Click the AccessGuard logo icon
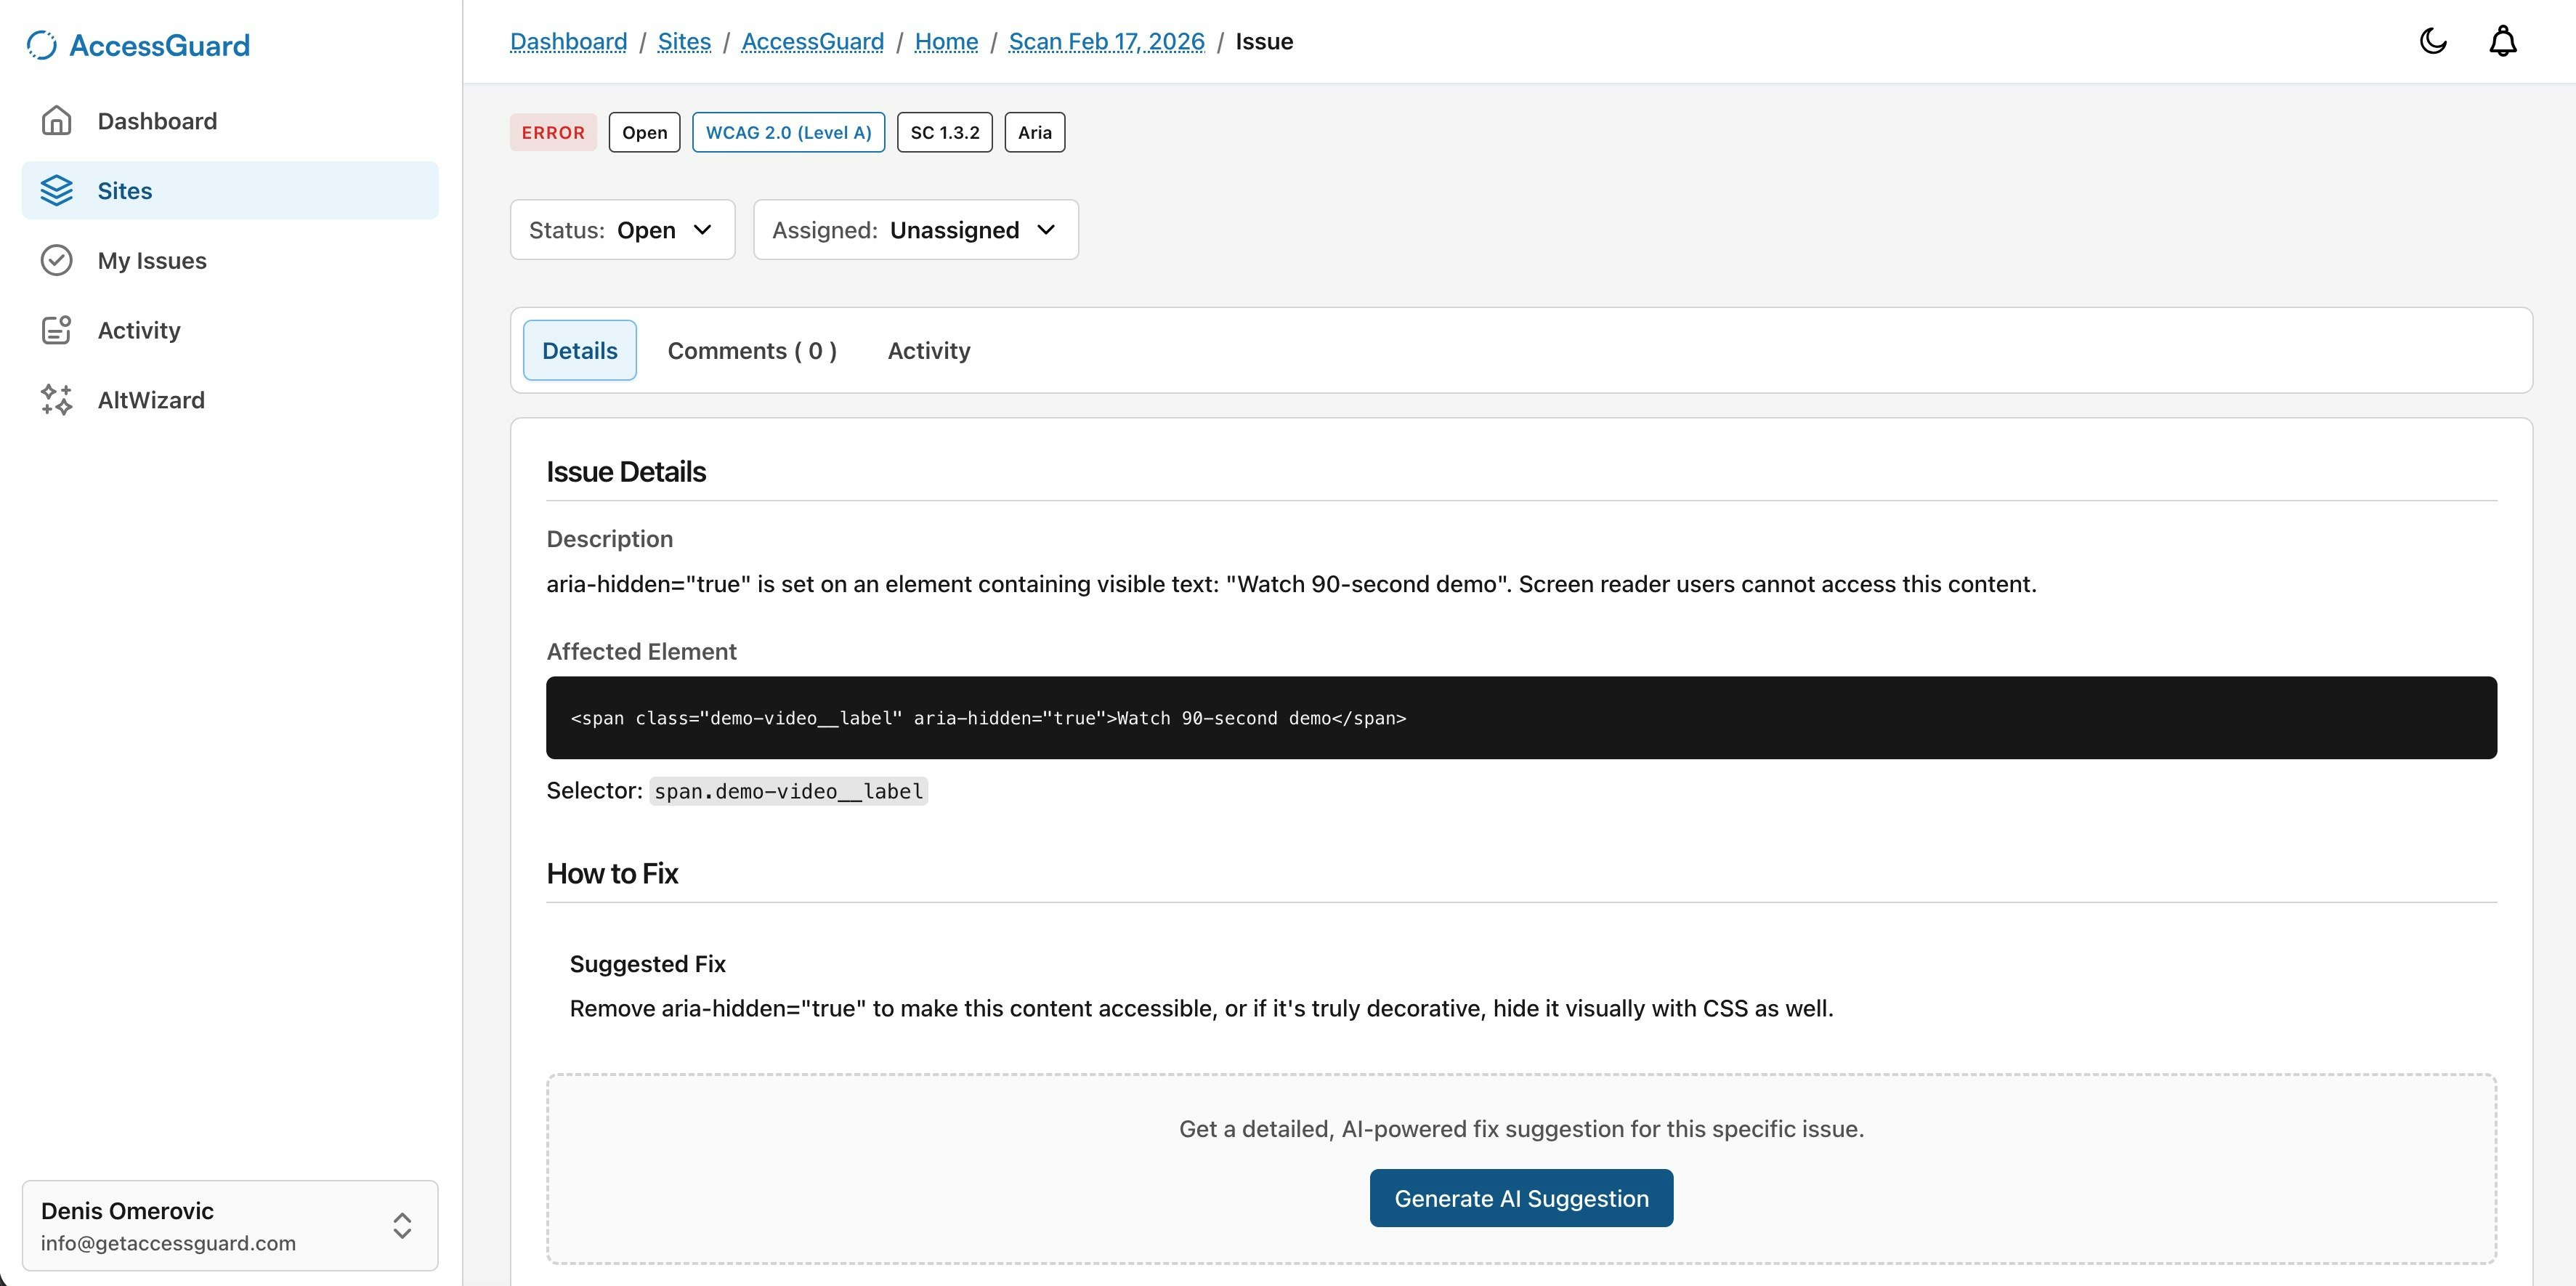Image resolution: width=2576 pixels, height=1286 pixels. pos(41,45)
